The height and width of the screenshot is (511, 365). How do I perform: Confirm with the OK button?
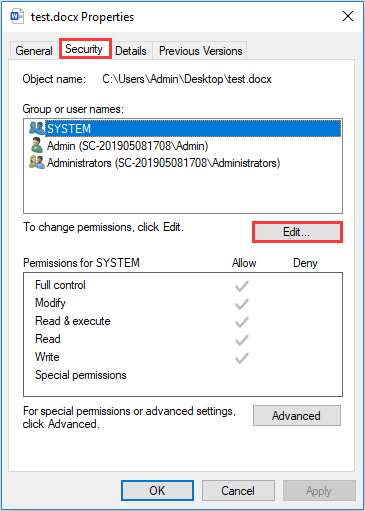tap(157, 490)
